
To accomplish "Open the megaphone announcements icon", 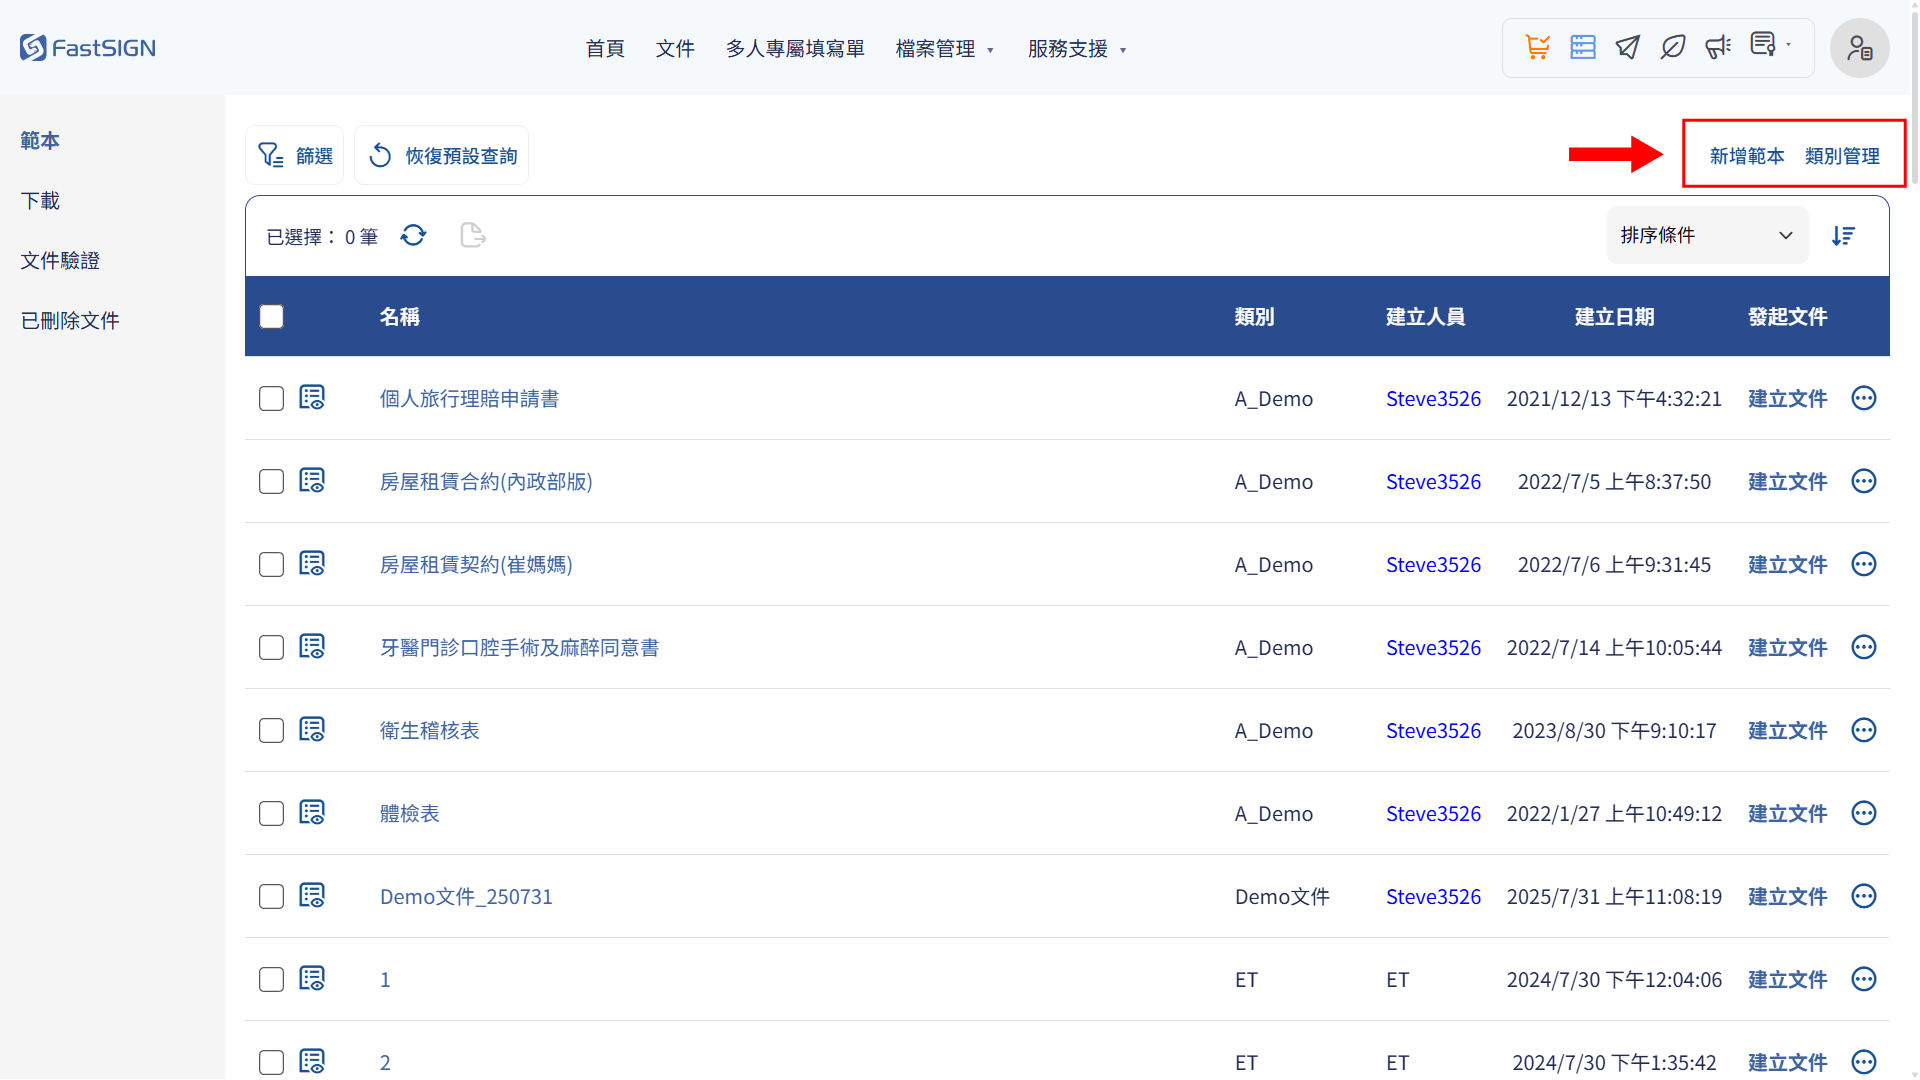I will [x=1718, y=47].
